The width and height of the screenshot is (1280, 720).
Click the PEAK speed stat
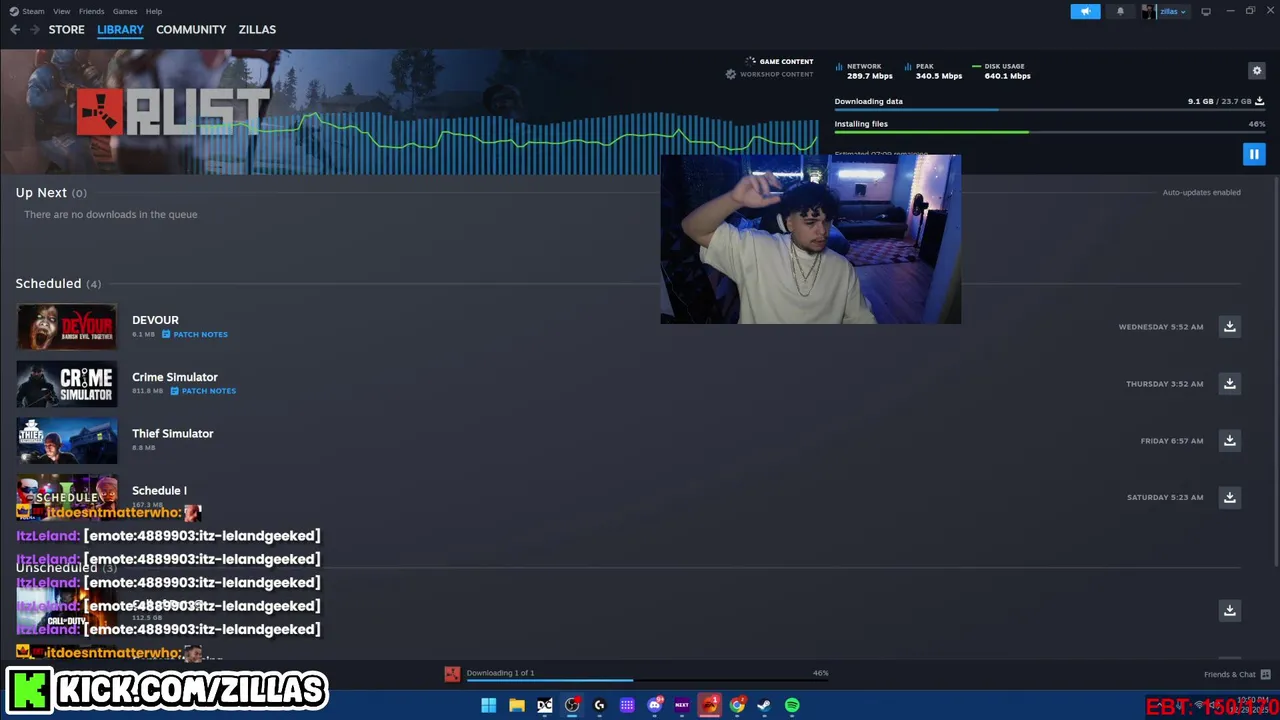[x=934, y=71]
